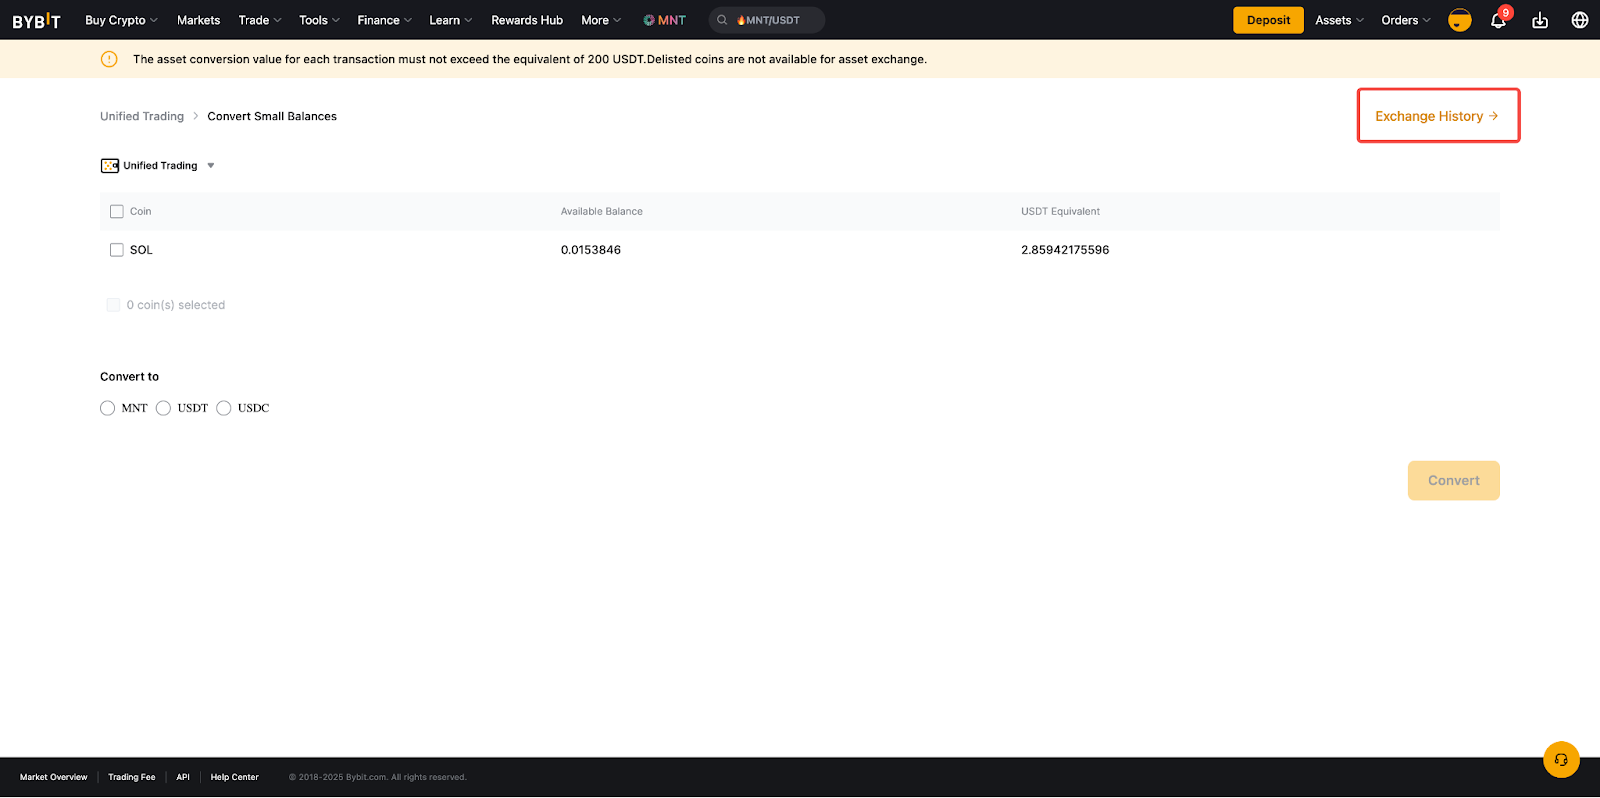Open the Assets dropdown
Image resolution: width=1600 pixels, height=798 pixels.
pos(1339,20)
